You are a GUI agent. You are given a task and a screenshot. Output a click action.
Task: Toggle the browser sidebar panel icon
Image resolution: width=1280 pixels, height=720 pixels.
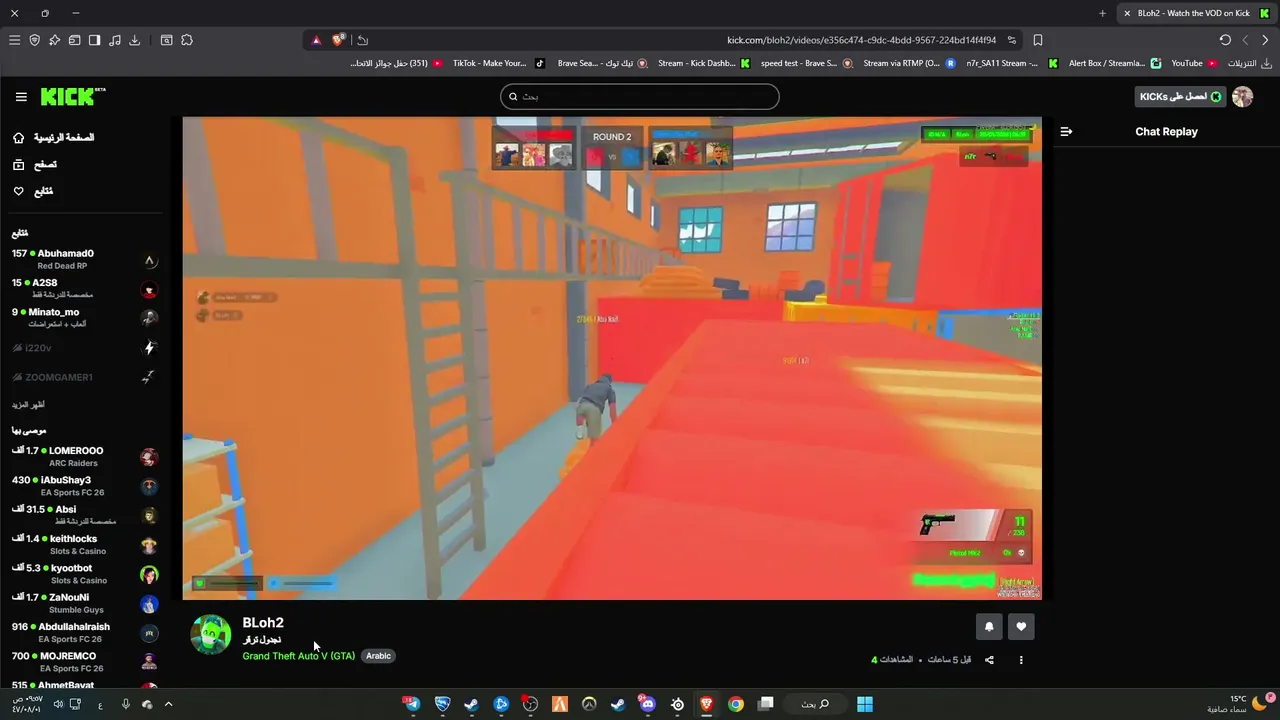point(94,40)
